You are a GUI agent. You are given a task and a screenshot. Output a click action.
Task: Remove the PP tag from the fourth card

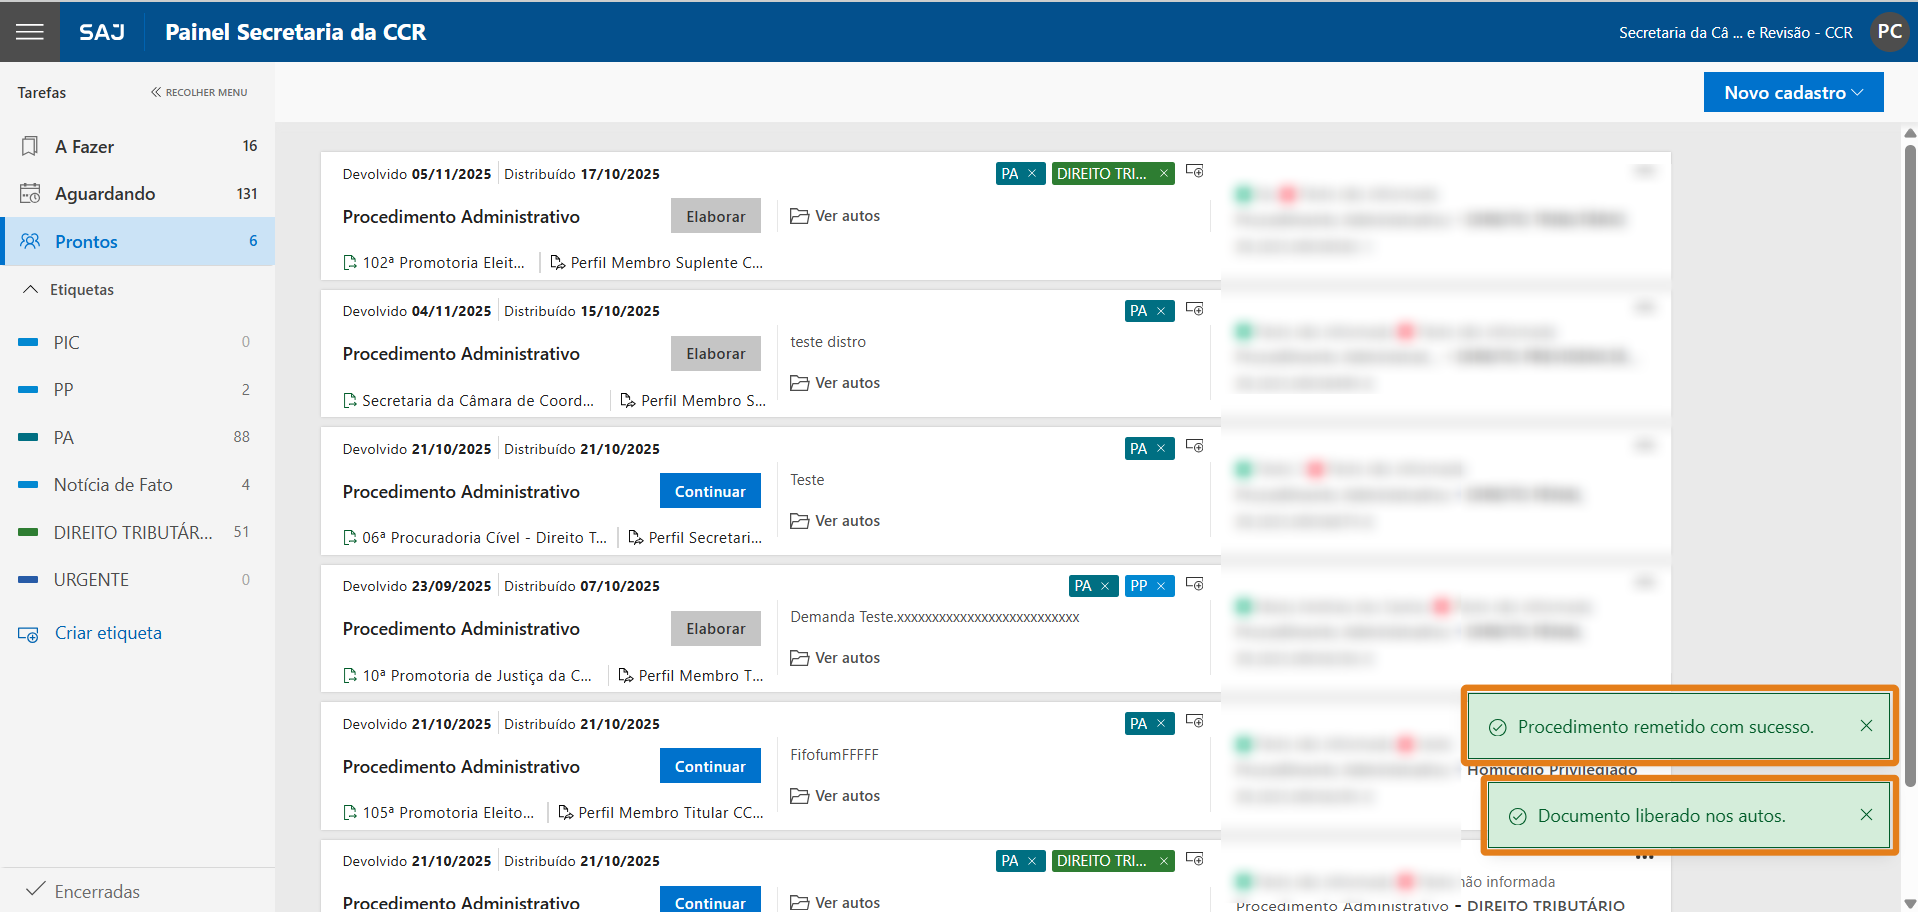click(x=1161, y=586)
